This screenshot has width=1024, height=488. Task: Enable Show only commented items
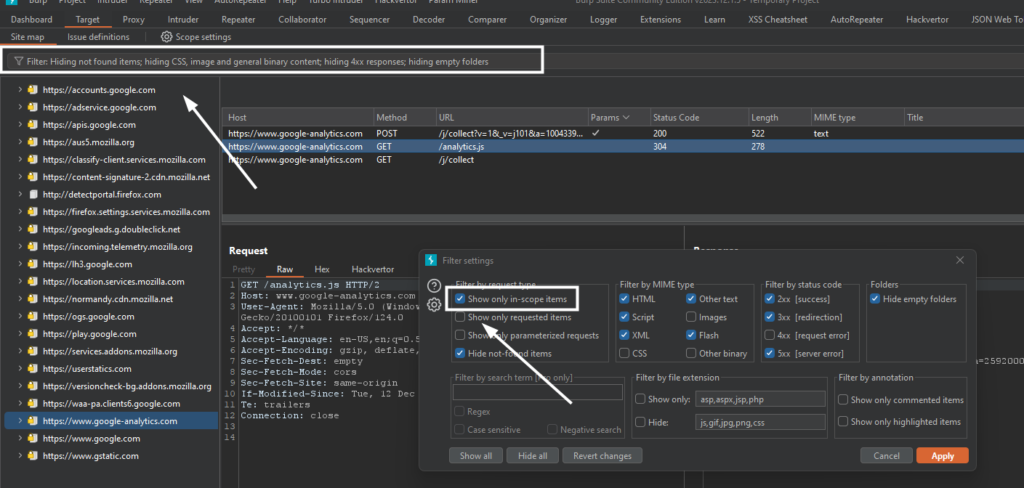pyautogui.click(x=842, y=400)
